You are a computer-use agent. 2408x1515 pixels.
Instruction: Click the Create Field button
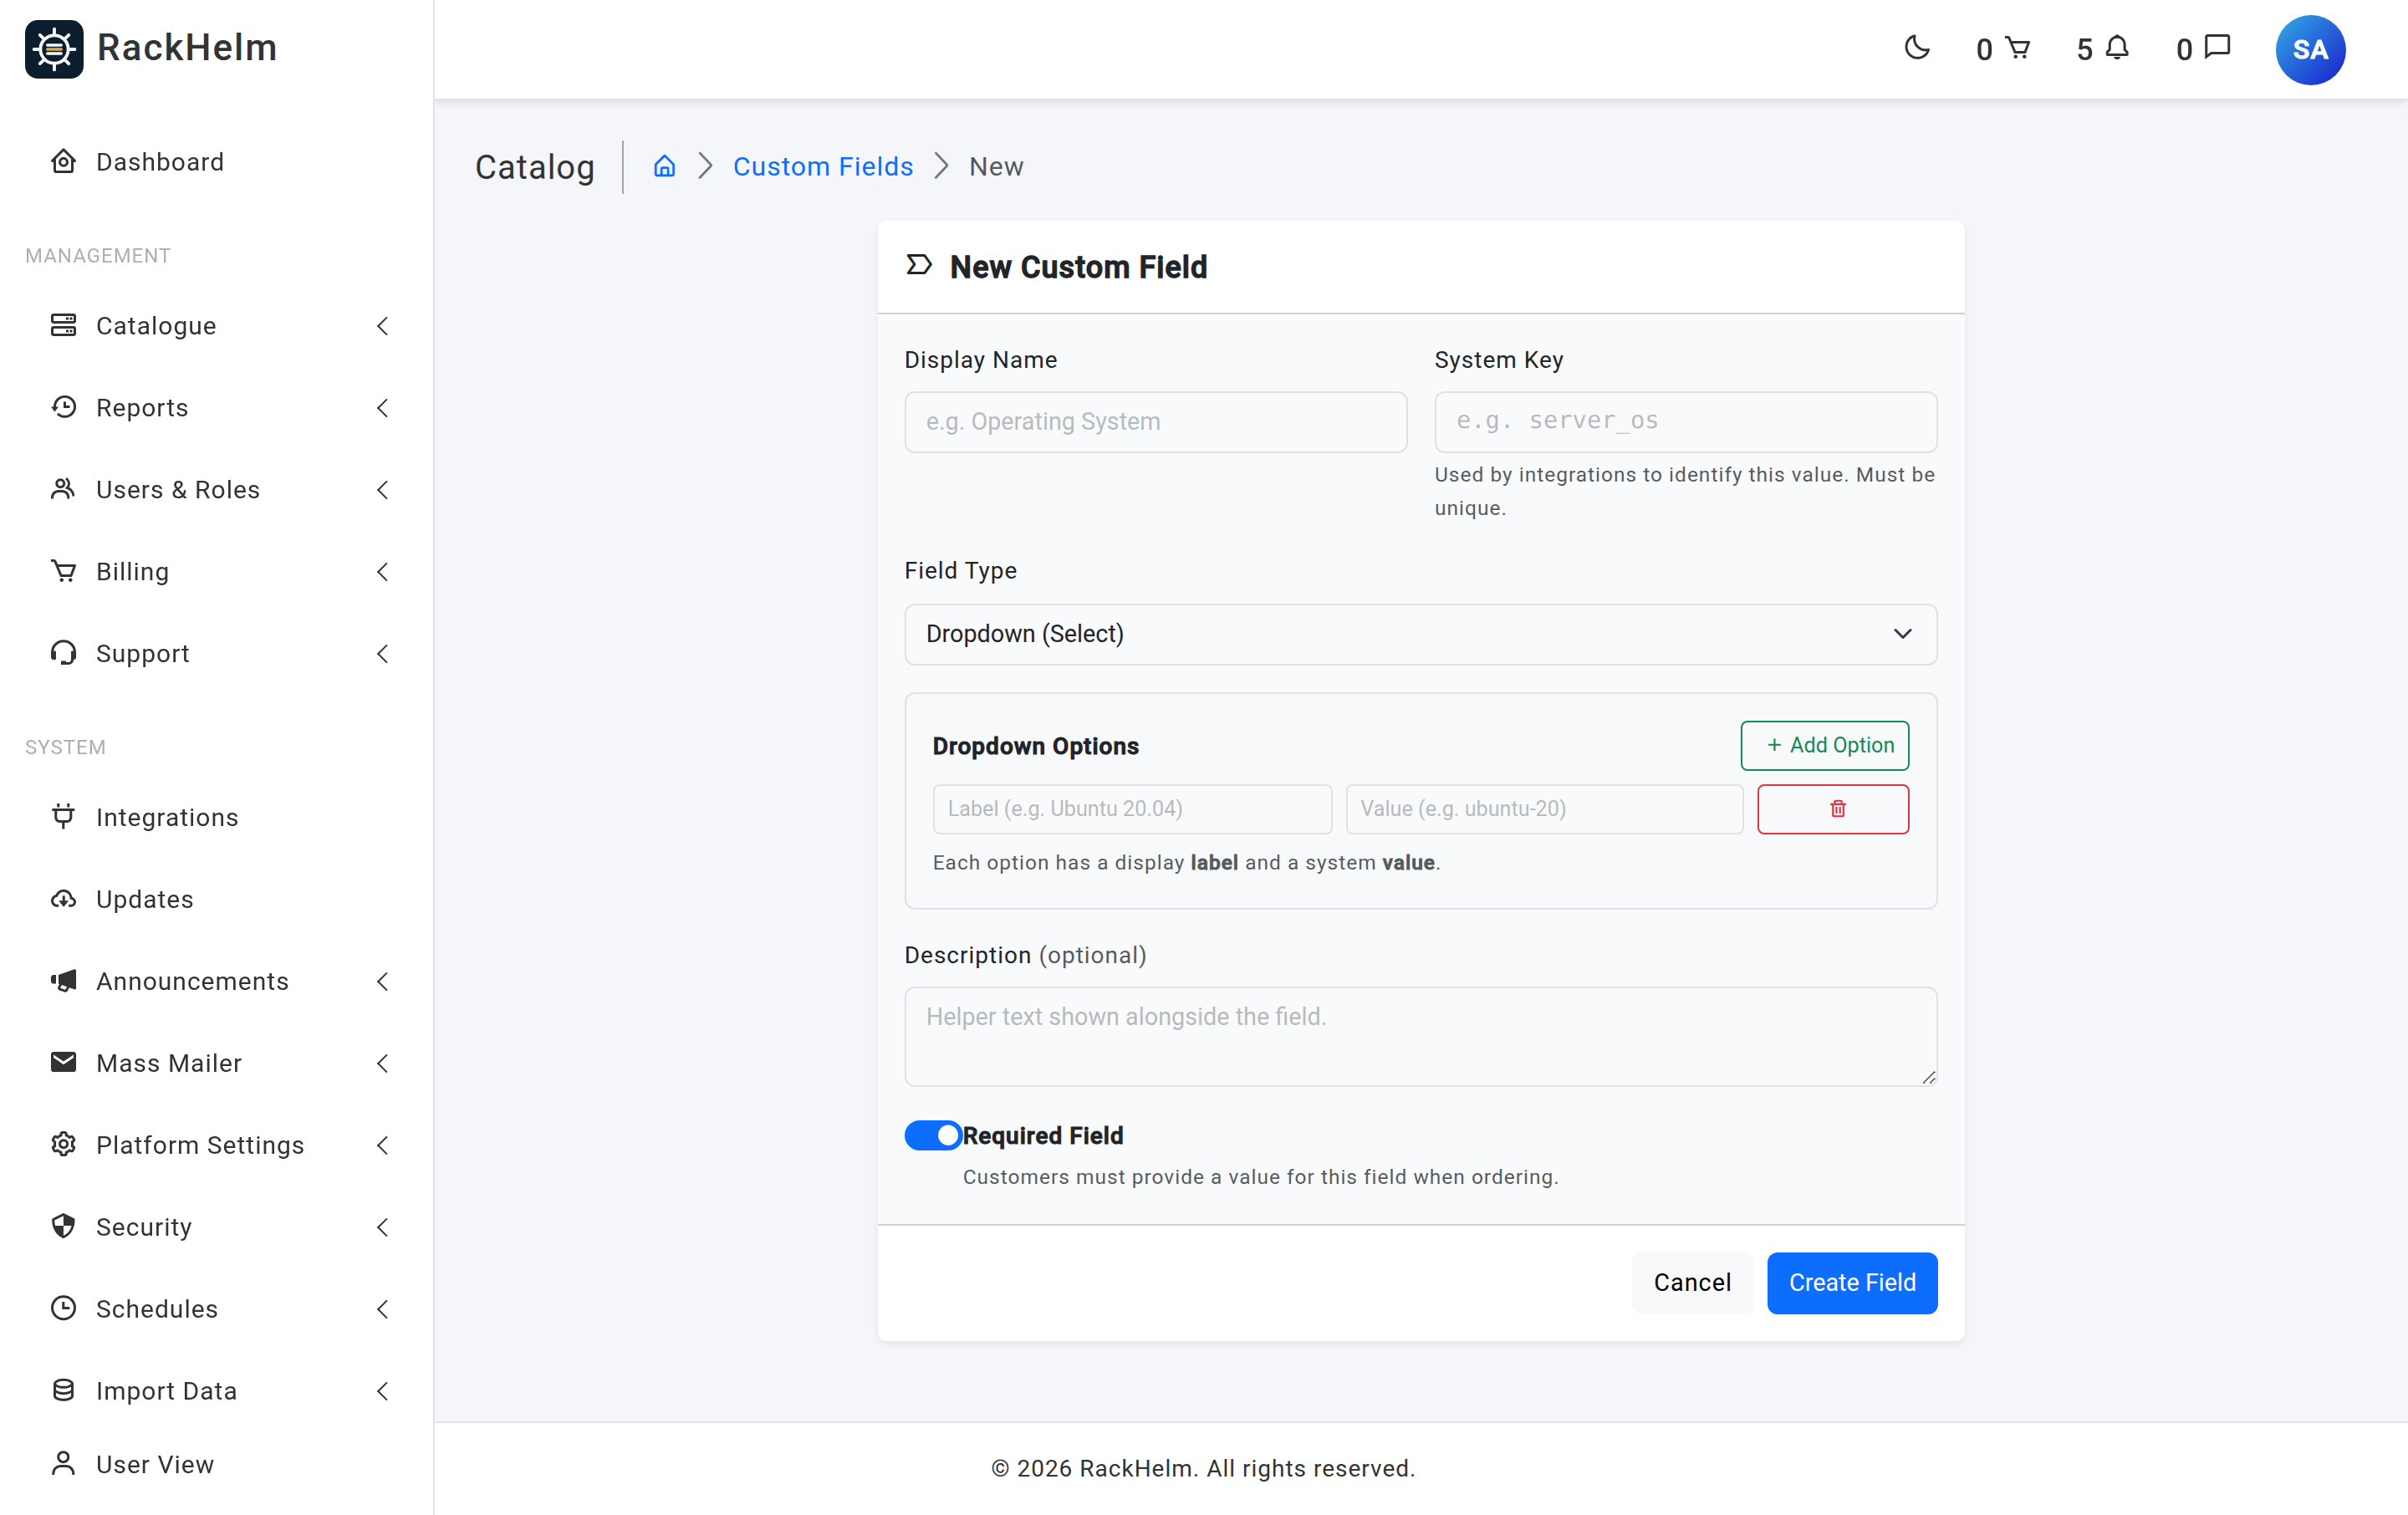tap(1851, 1283)
